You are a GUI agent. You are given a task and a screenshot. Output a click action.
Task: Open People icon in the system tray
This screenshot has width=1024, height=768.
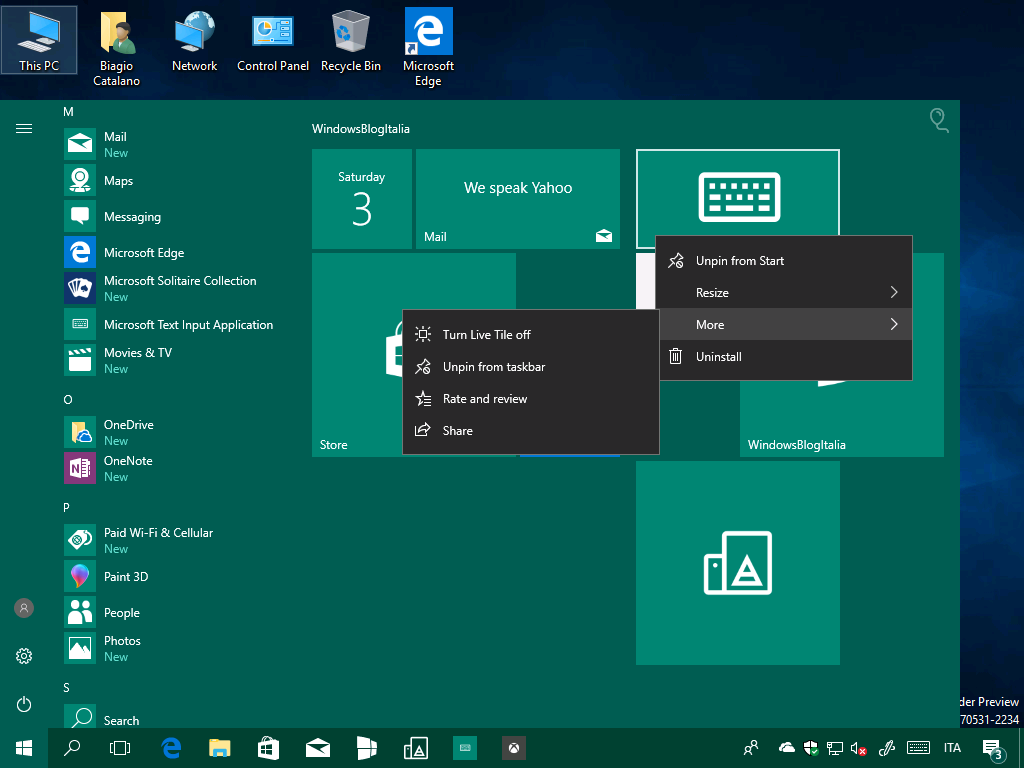click(751, 748)
